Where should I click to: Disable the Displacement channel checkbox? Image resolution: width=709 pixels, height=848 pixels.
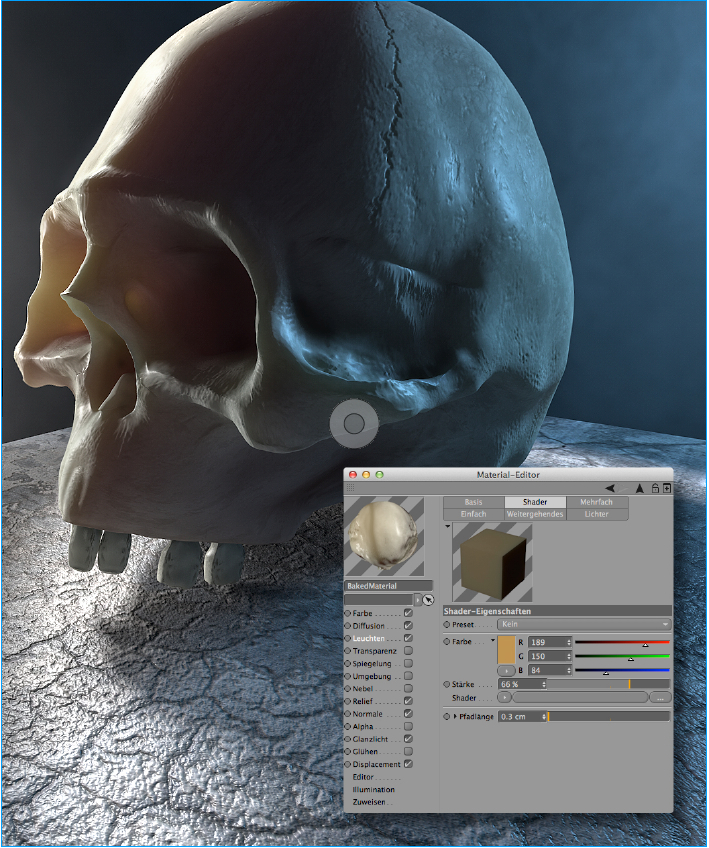[408, 764]
